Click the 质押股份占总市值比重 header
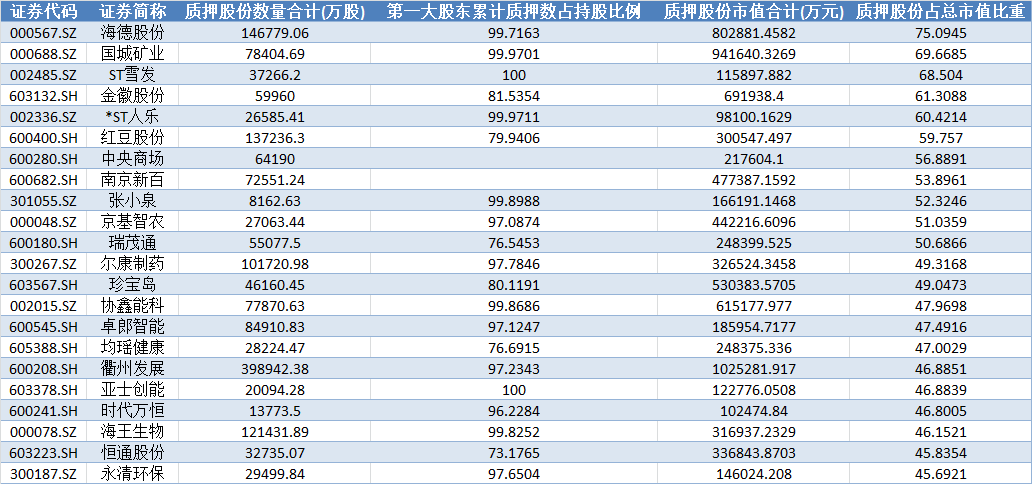Screen dimensions: 1032x484 point(943,11)
